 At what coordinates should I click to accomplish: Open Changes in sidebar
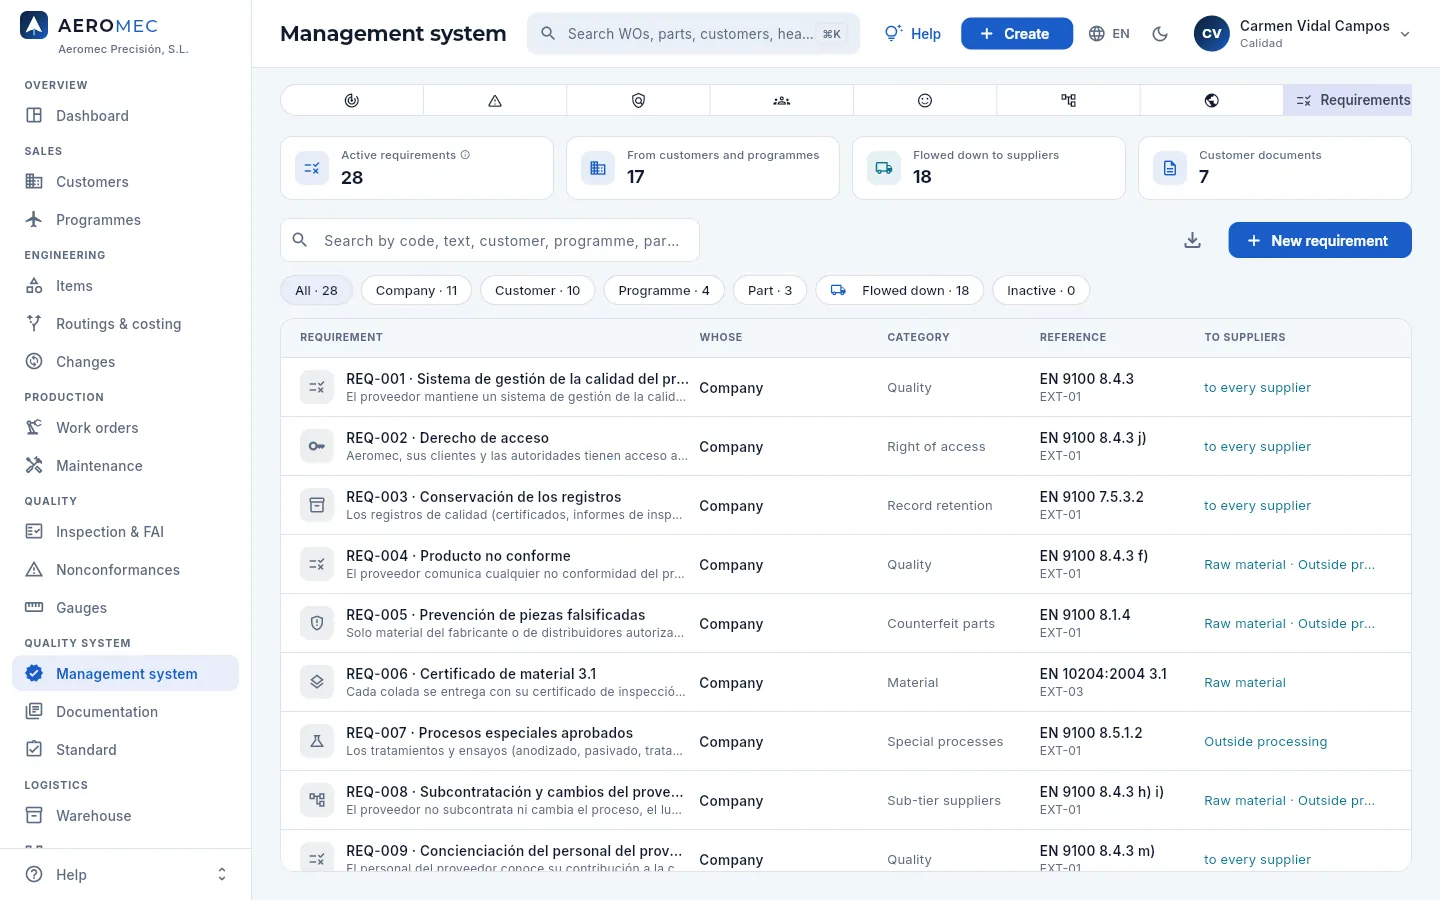coord(125,362)
